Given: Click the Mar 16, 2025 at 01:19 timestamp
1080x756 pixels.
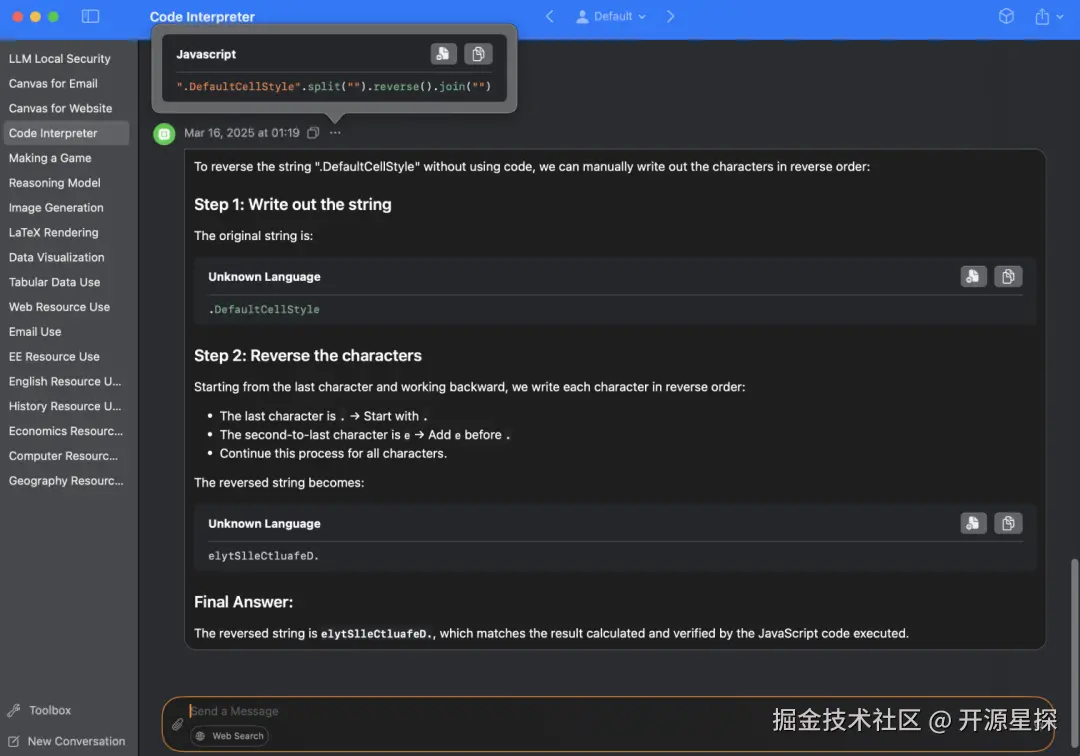Looking at the screenshot, I should 241,133.
